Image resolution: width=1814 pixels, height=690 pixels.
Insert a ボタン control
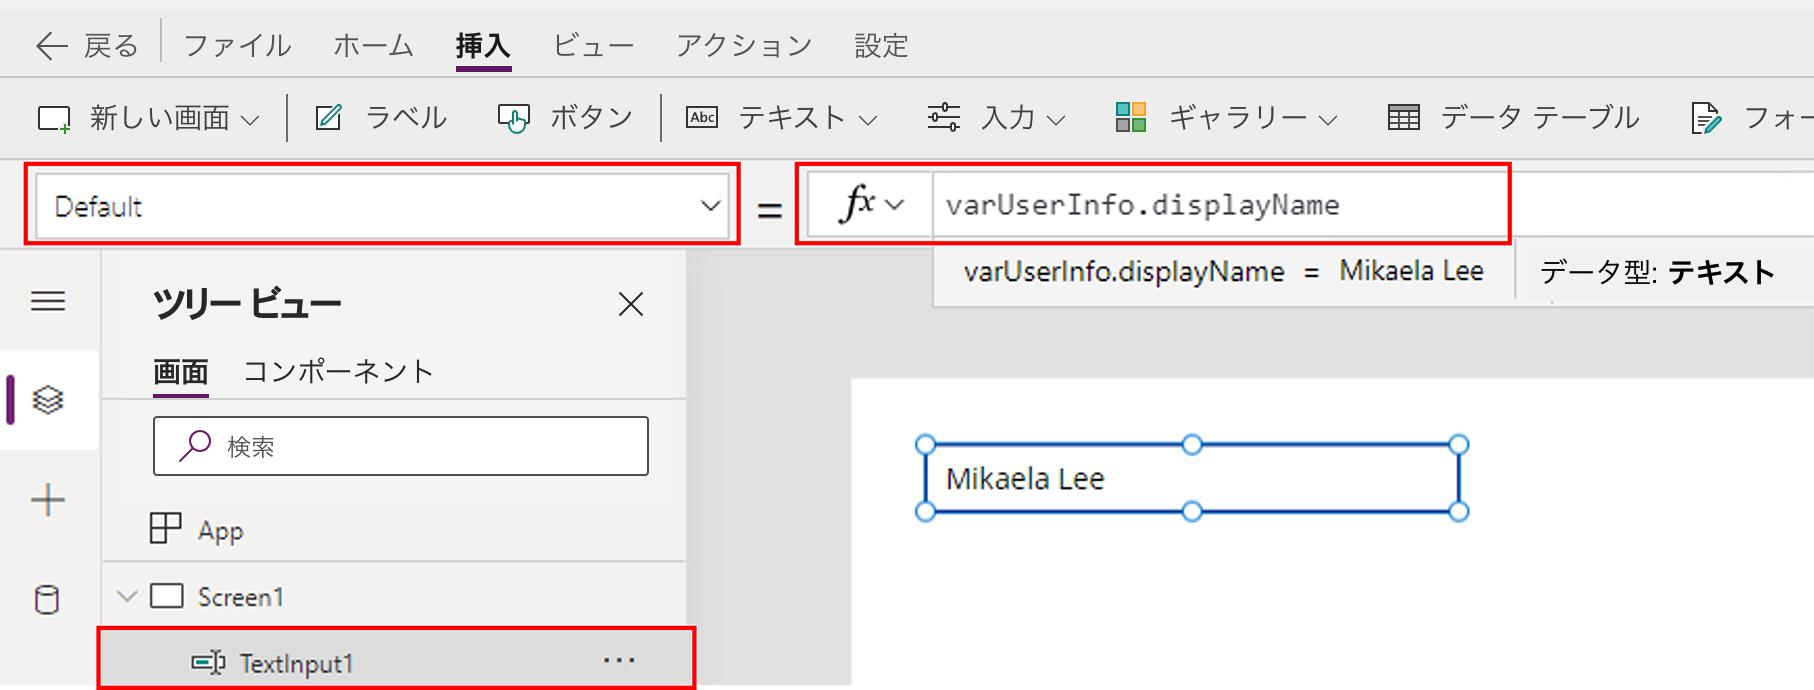pyautogui.click(x=566, y=118)
